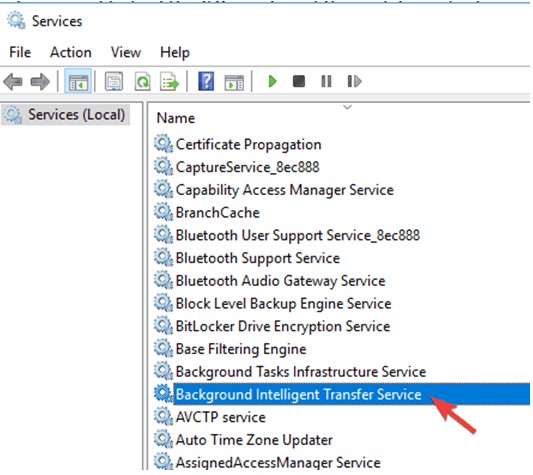The height and width of the screenshot is (475, 533).
Task: Click the Export List toolbar icon
Action: pyautogui.click(x=169, y=81)
